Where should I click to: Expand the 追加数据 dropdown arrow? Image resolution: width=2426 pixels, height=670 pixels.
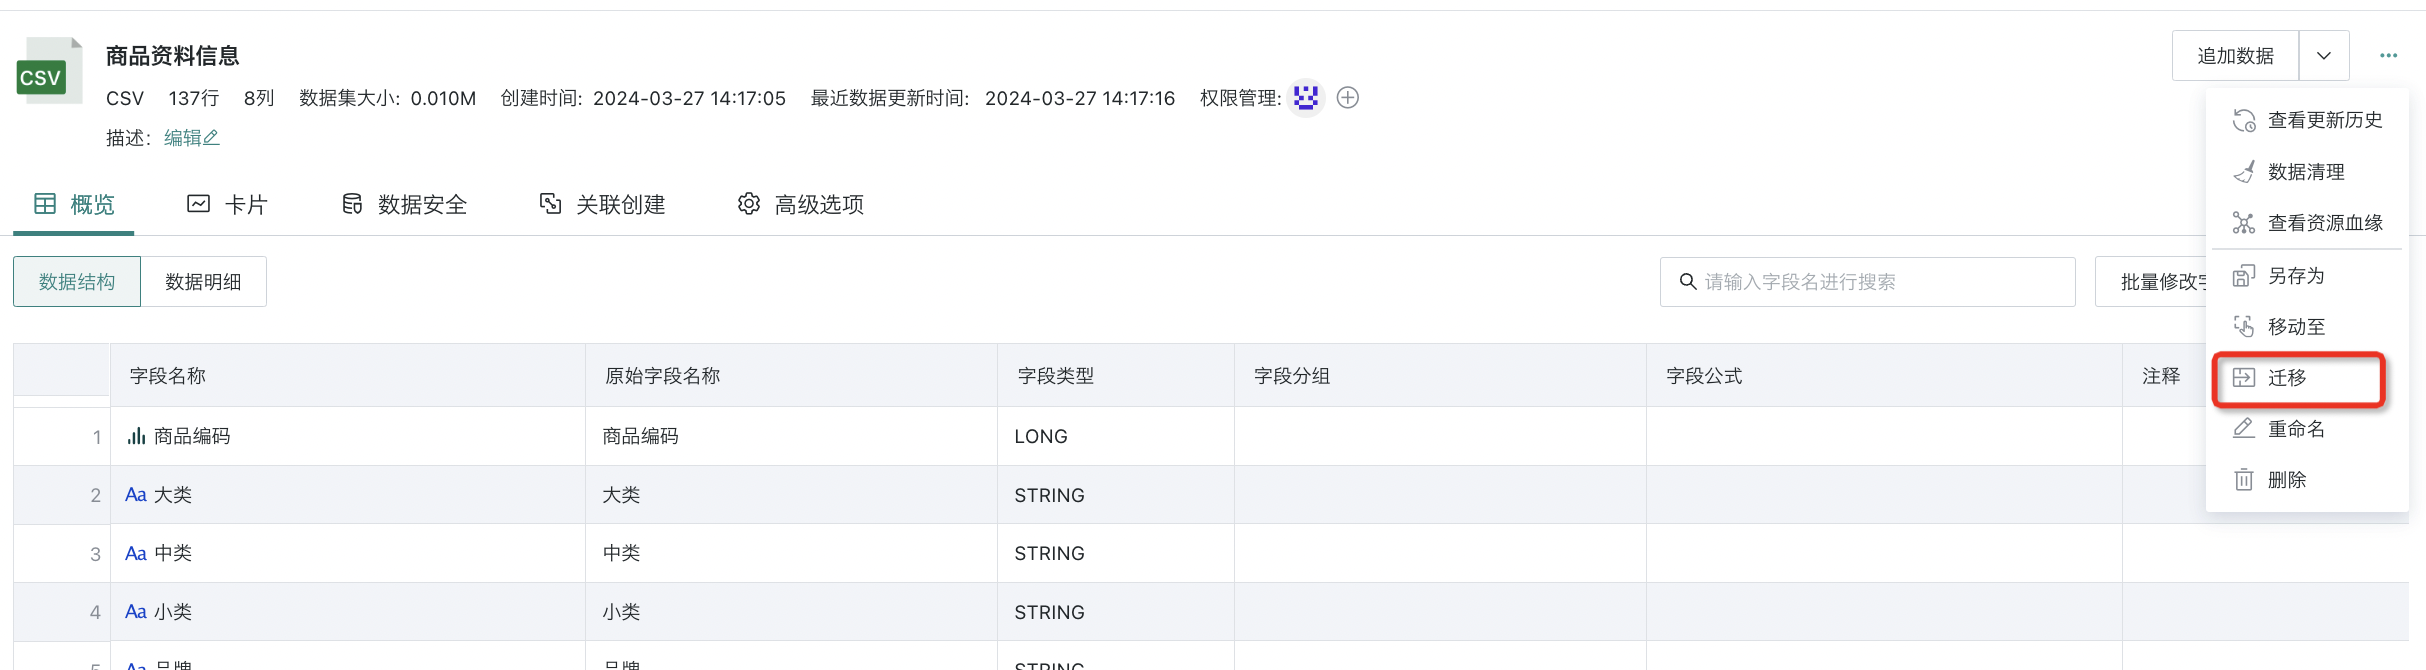2324,56
